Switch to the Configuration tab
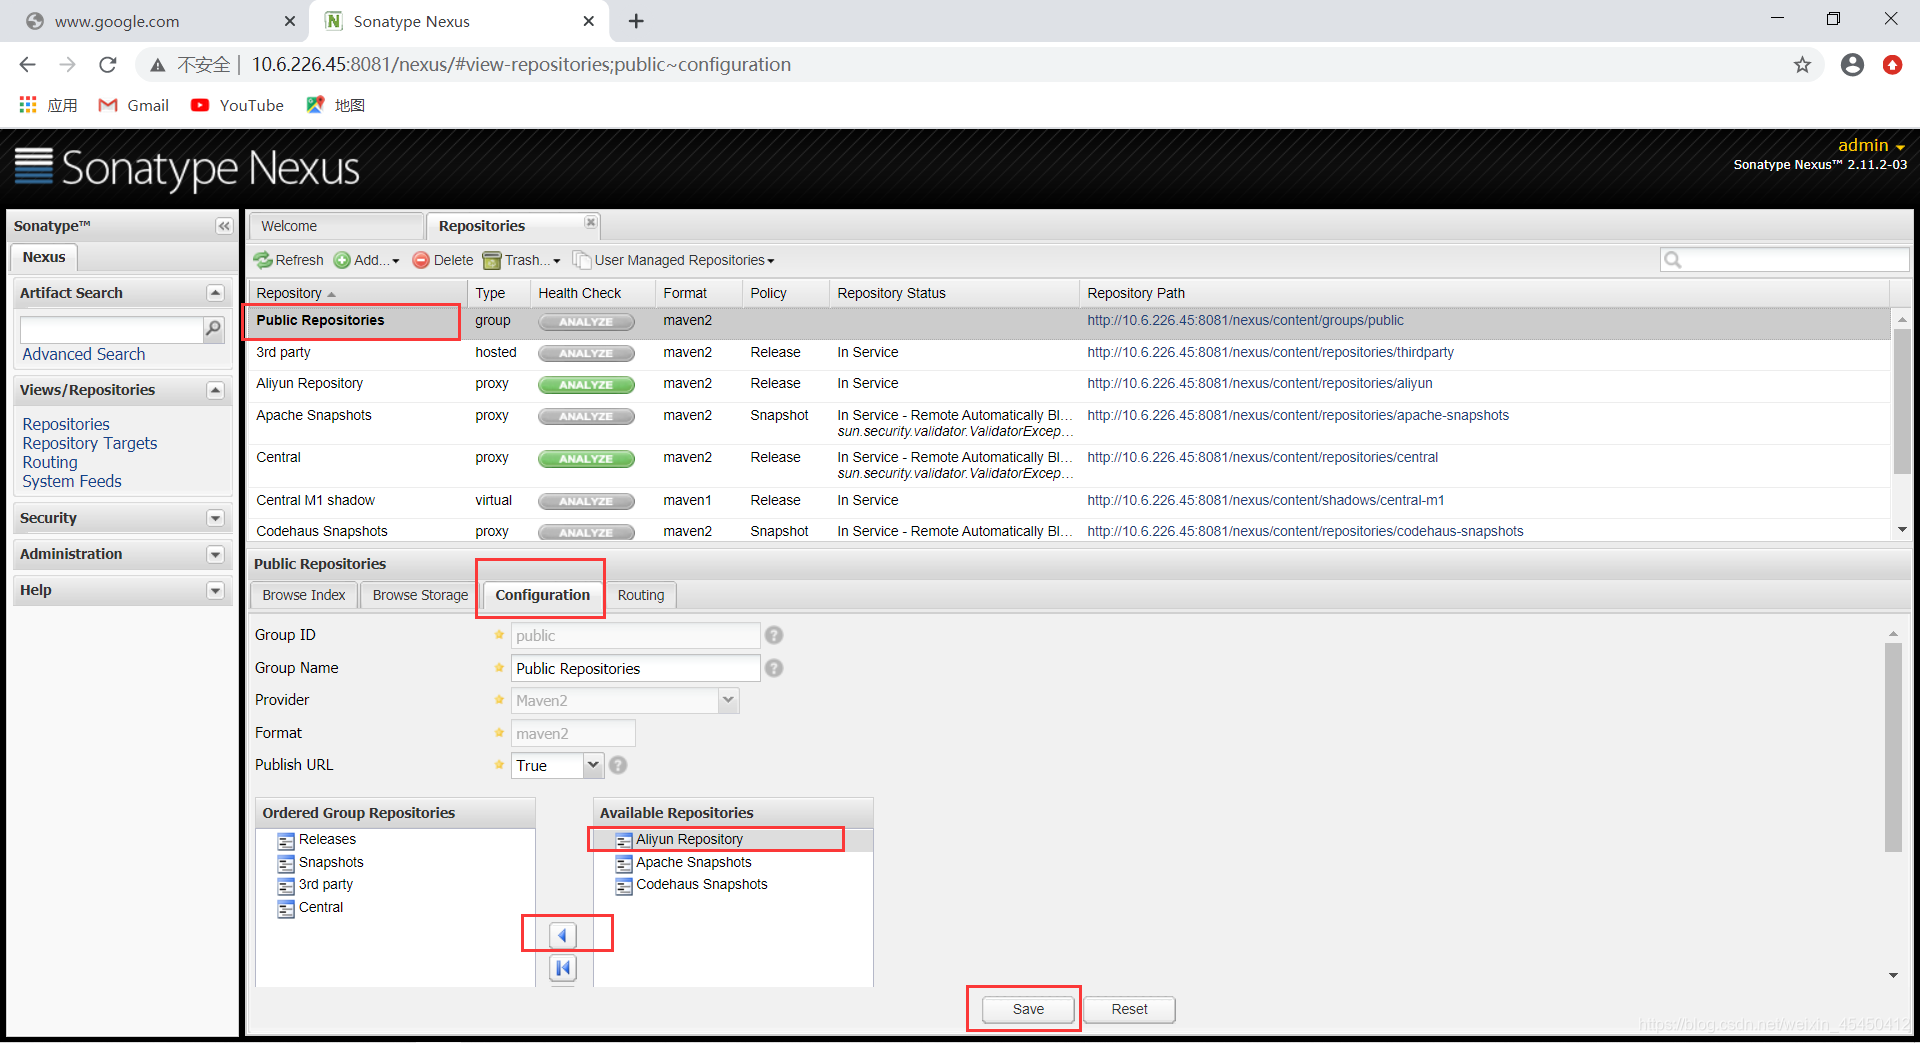Screen dimensions: 1920x1043 pyautogui.click(x=542, y=595)
